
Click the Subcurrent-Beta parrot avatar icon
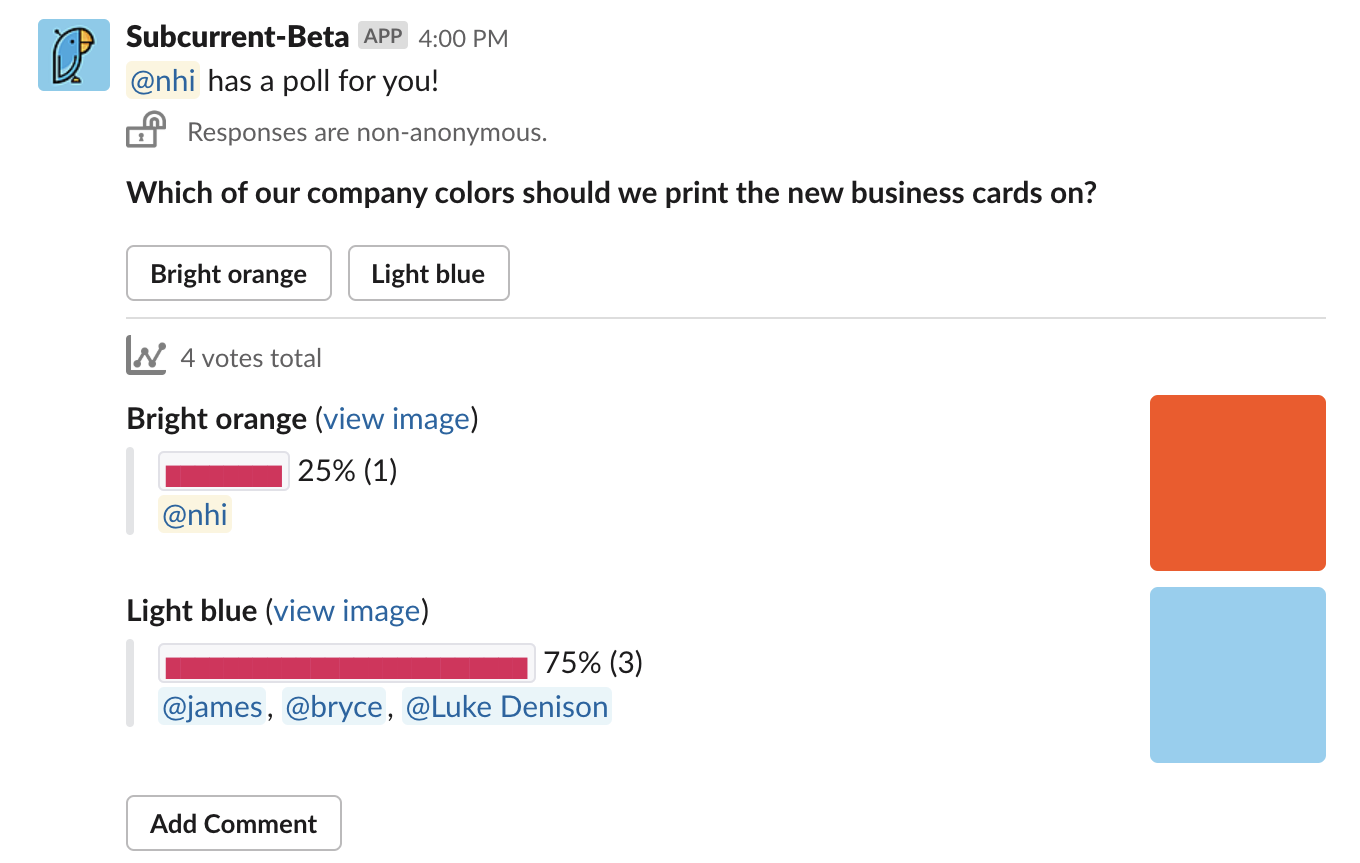point(74,55)
